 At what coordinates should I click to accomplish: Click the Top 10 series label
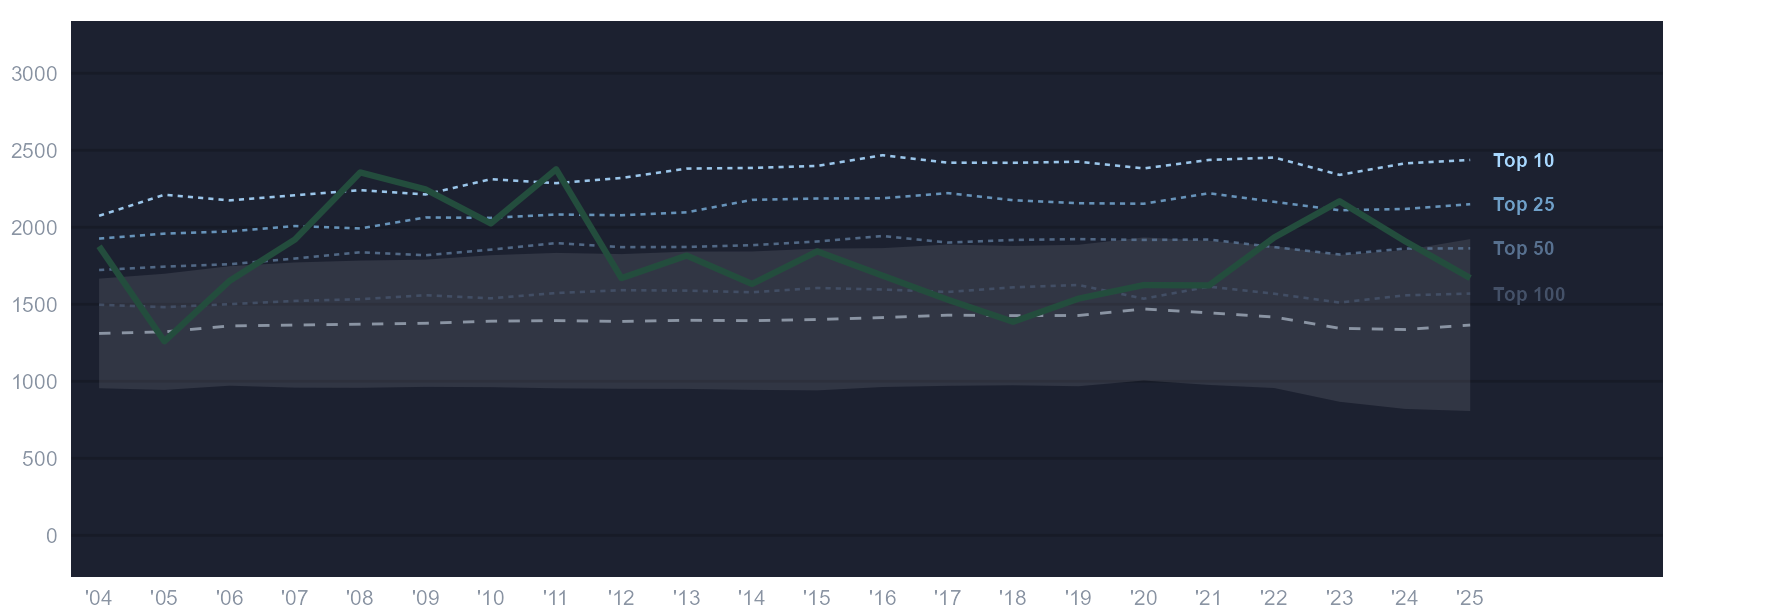pos(1523,160)
